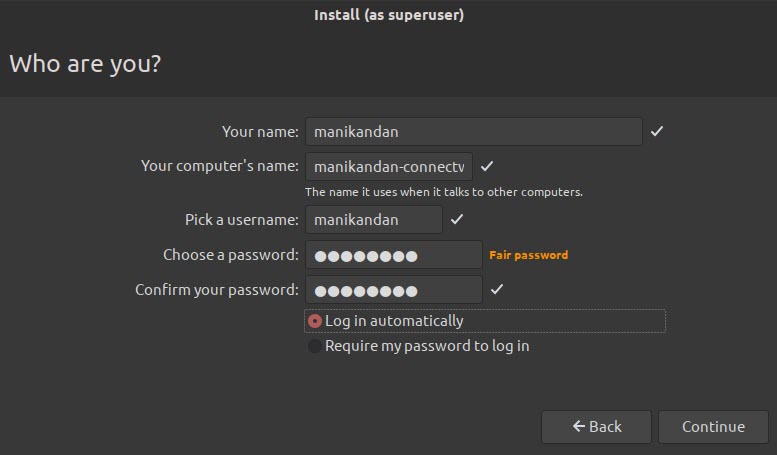Click the Install (as superuser) title bar
777x455 pixels.
[x=388, y=15]
